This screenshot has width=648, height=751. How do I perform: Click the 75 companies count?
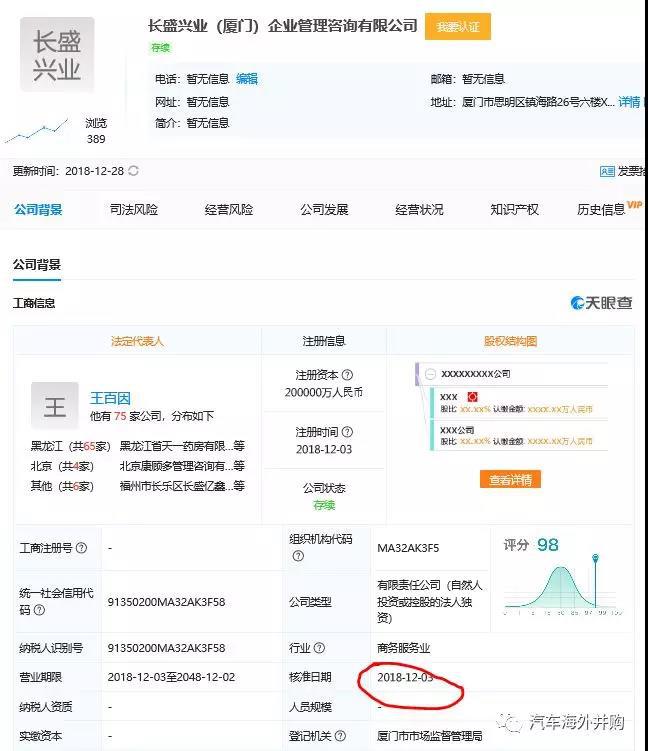[120, 416]
